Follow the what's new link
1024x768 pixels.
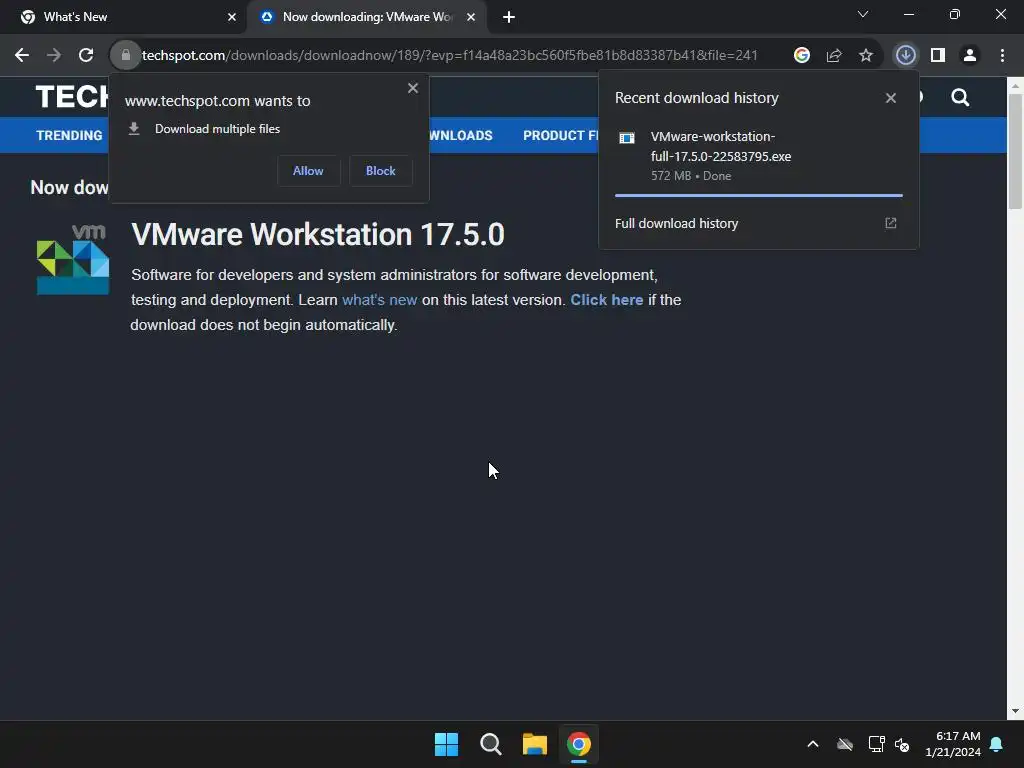pyautogui.click(x=379, y=300)
